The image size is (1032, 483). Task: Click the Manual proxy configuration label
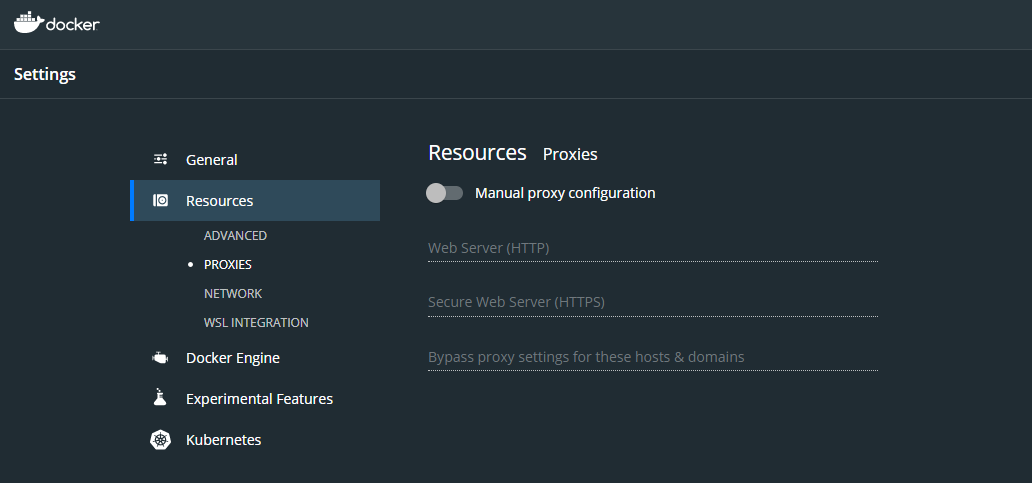point(565,193)
